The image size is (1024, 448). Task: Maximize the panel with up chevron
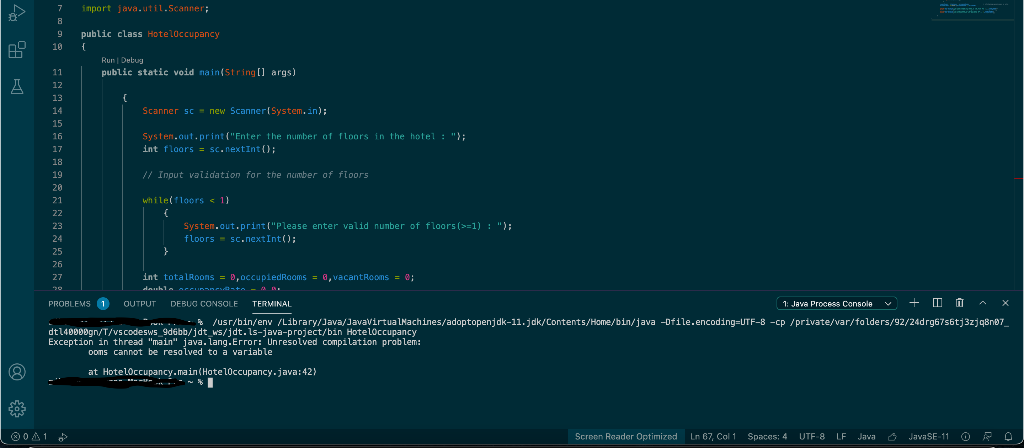coord(982,303)
